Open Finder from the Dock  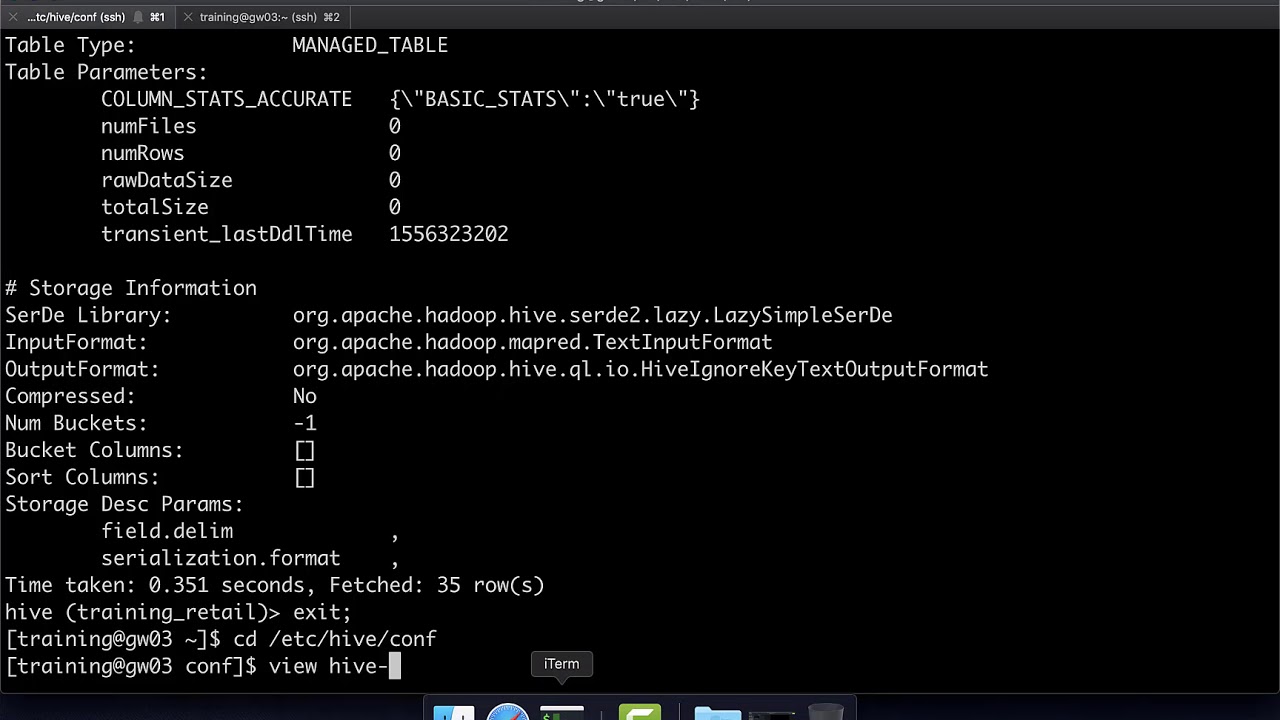pos(453,713)
